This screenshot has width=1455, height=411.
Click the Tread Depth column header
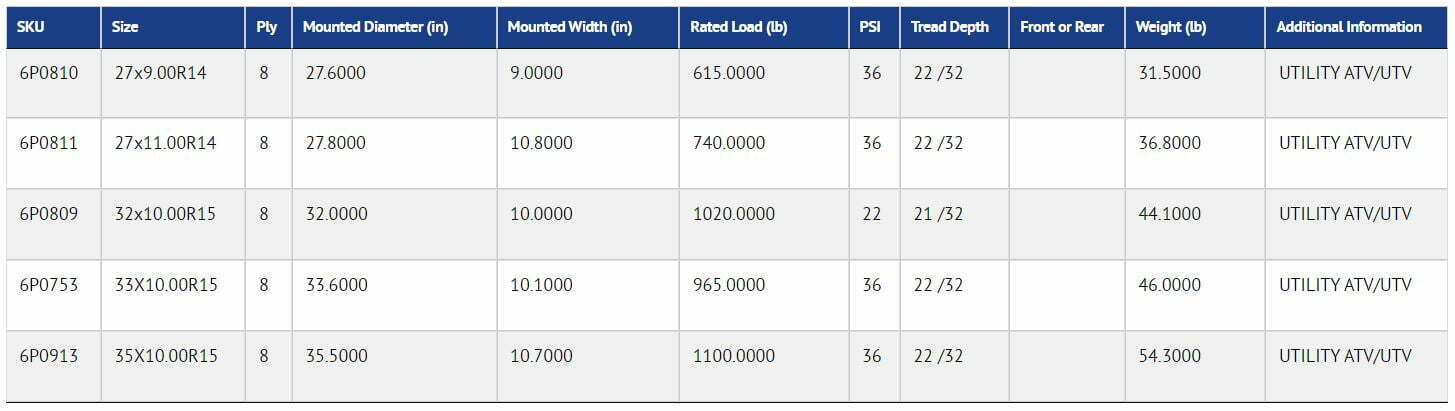[949, 27]
